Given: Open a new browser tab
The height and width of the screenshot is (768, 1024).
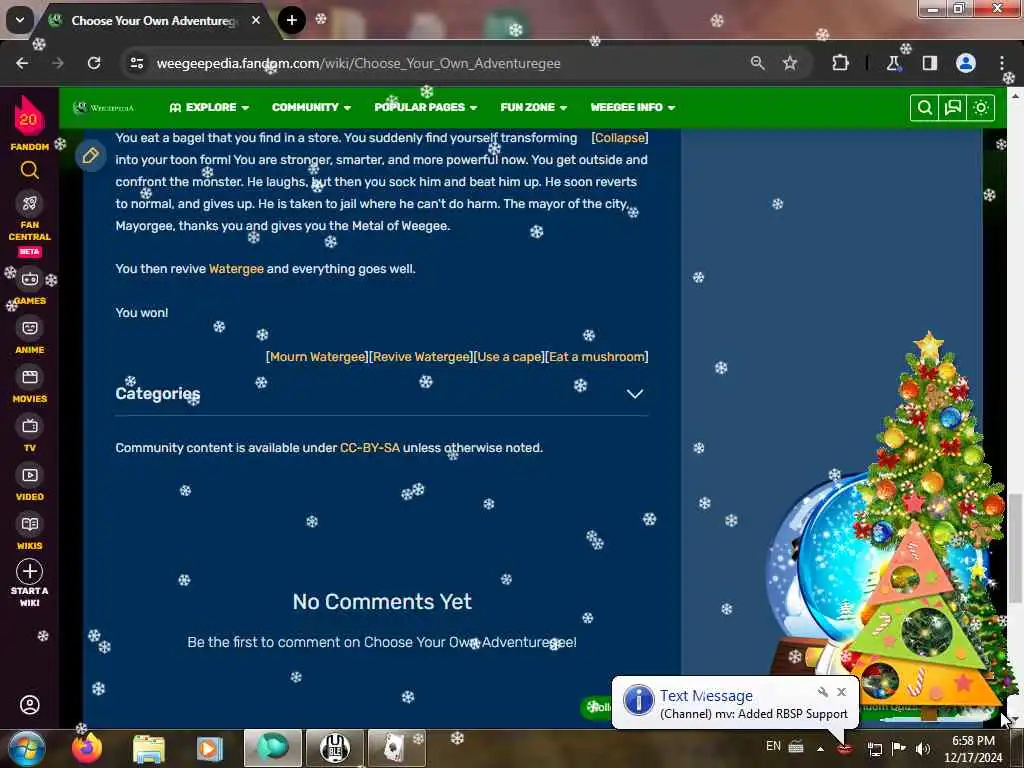Looking at the screenshot, I should click(292, 20).
